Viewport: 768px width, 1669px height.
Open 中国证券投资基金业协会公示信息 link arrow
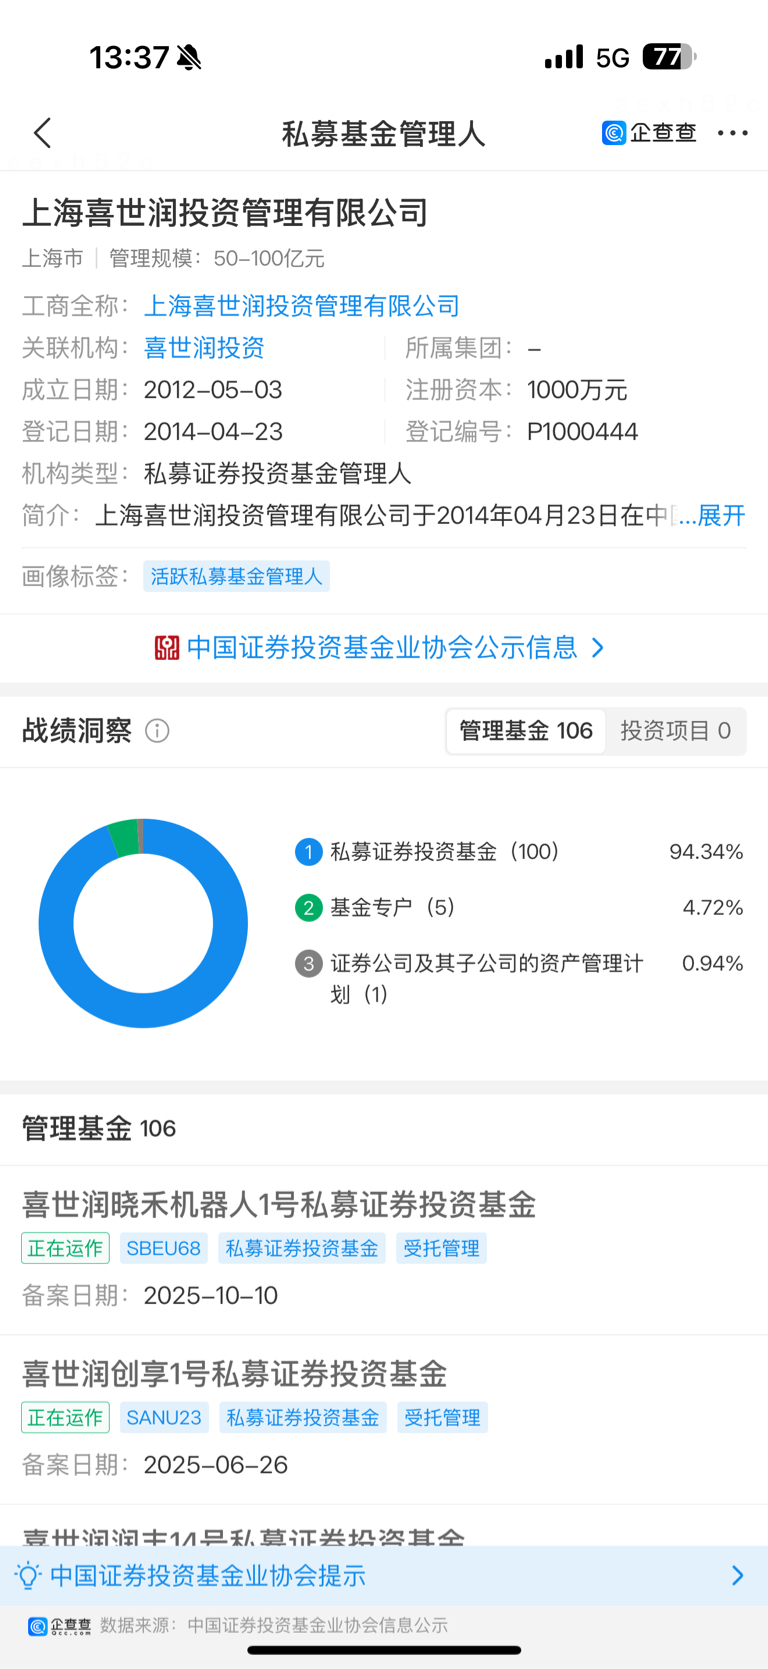pyautogui.click(x=598, y=648)
